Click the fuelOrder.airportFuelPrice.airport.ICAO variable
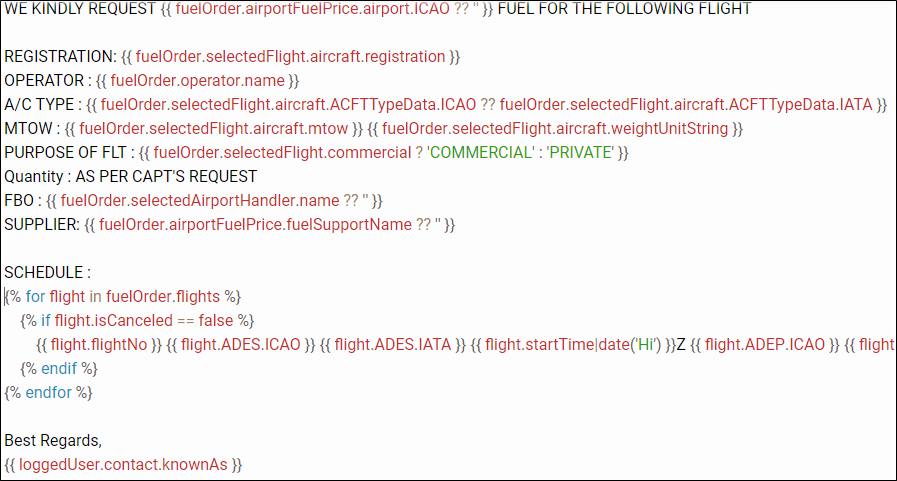This screenshot has height=481, width=897. [312, 9]
